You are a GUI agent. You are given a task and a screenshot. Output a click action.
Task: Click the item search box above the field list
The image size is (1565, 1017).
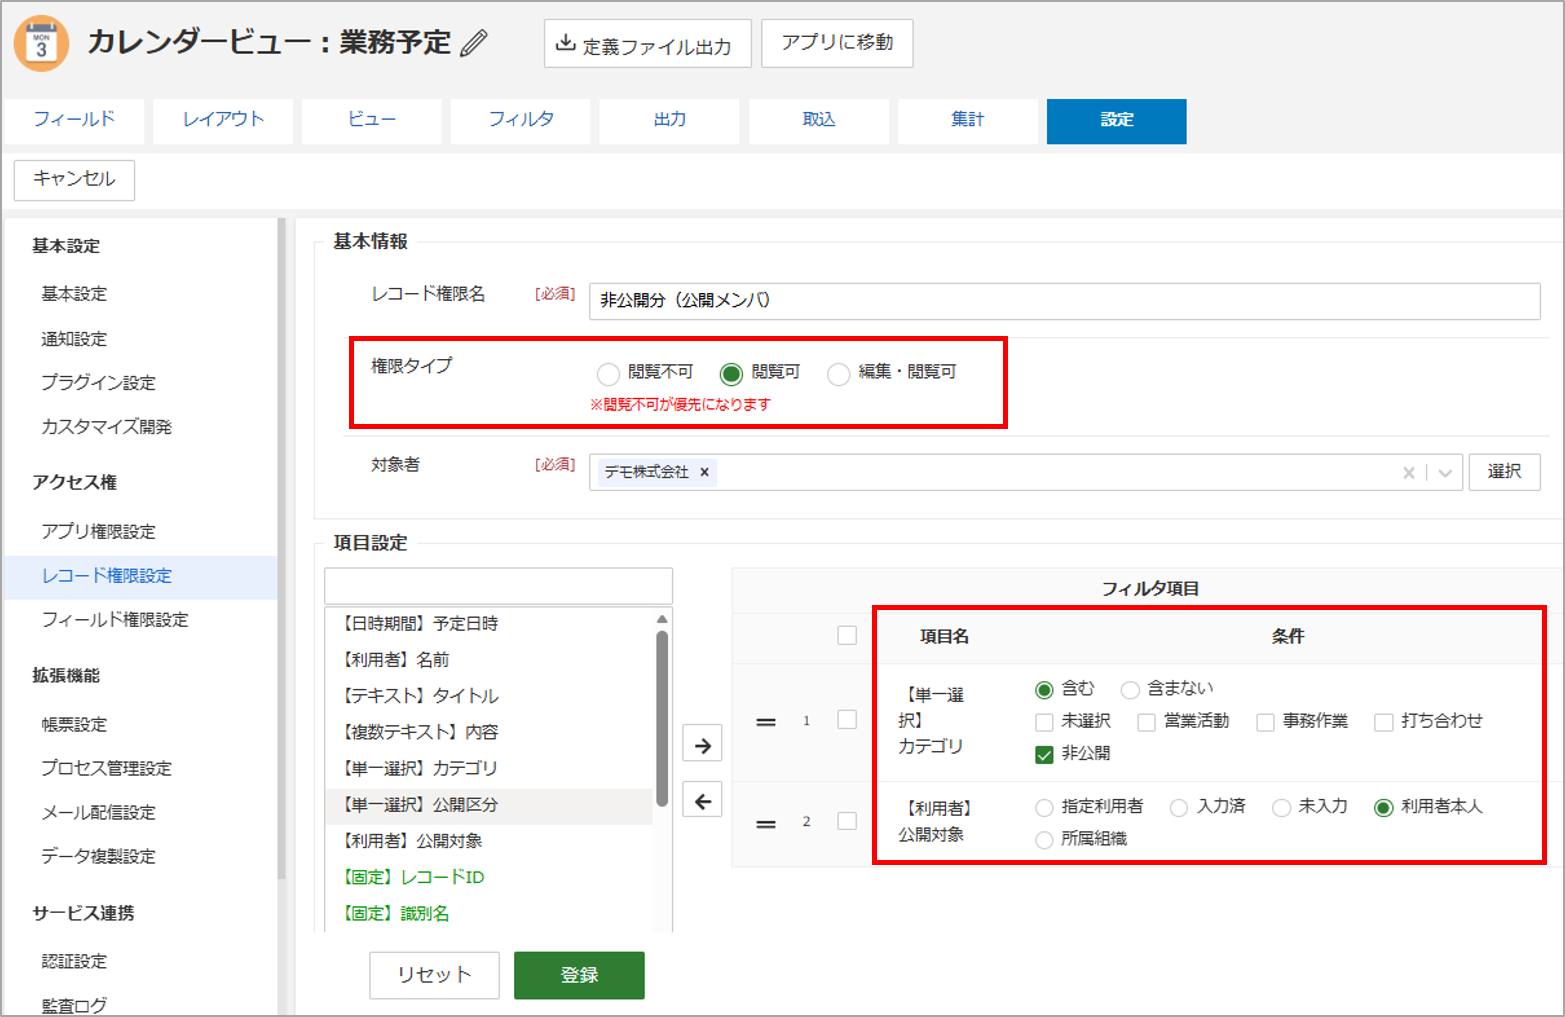498,586
